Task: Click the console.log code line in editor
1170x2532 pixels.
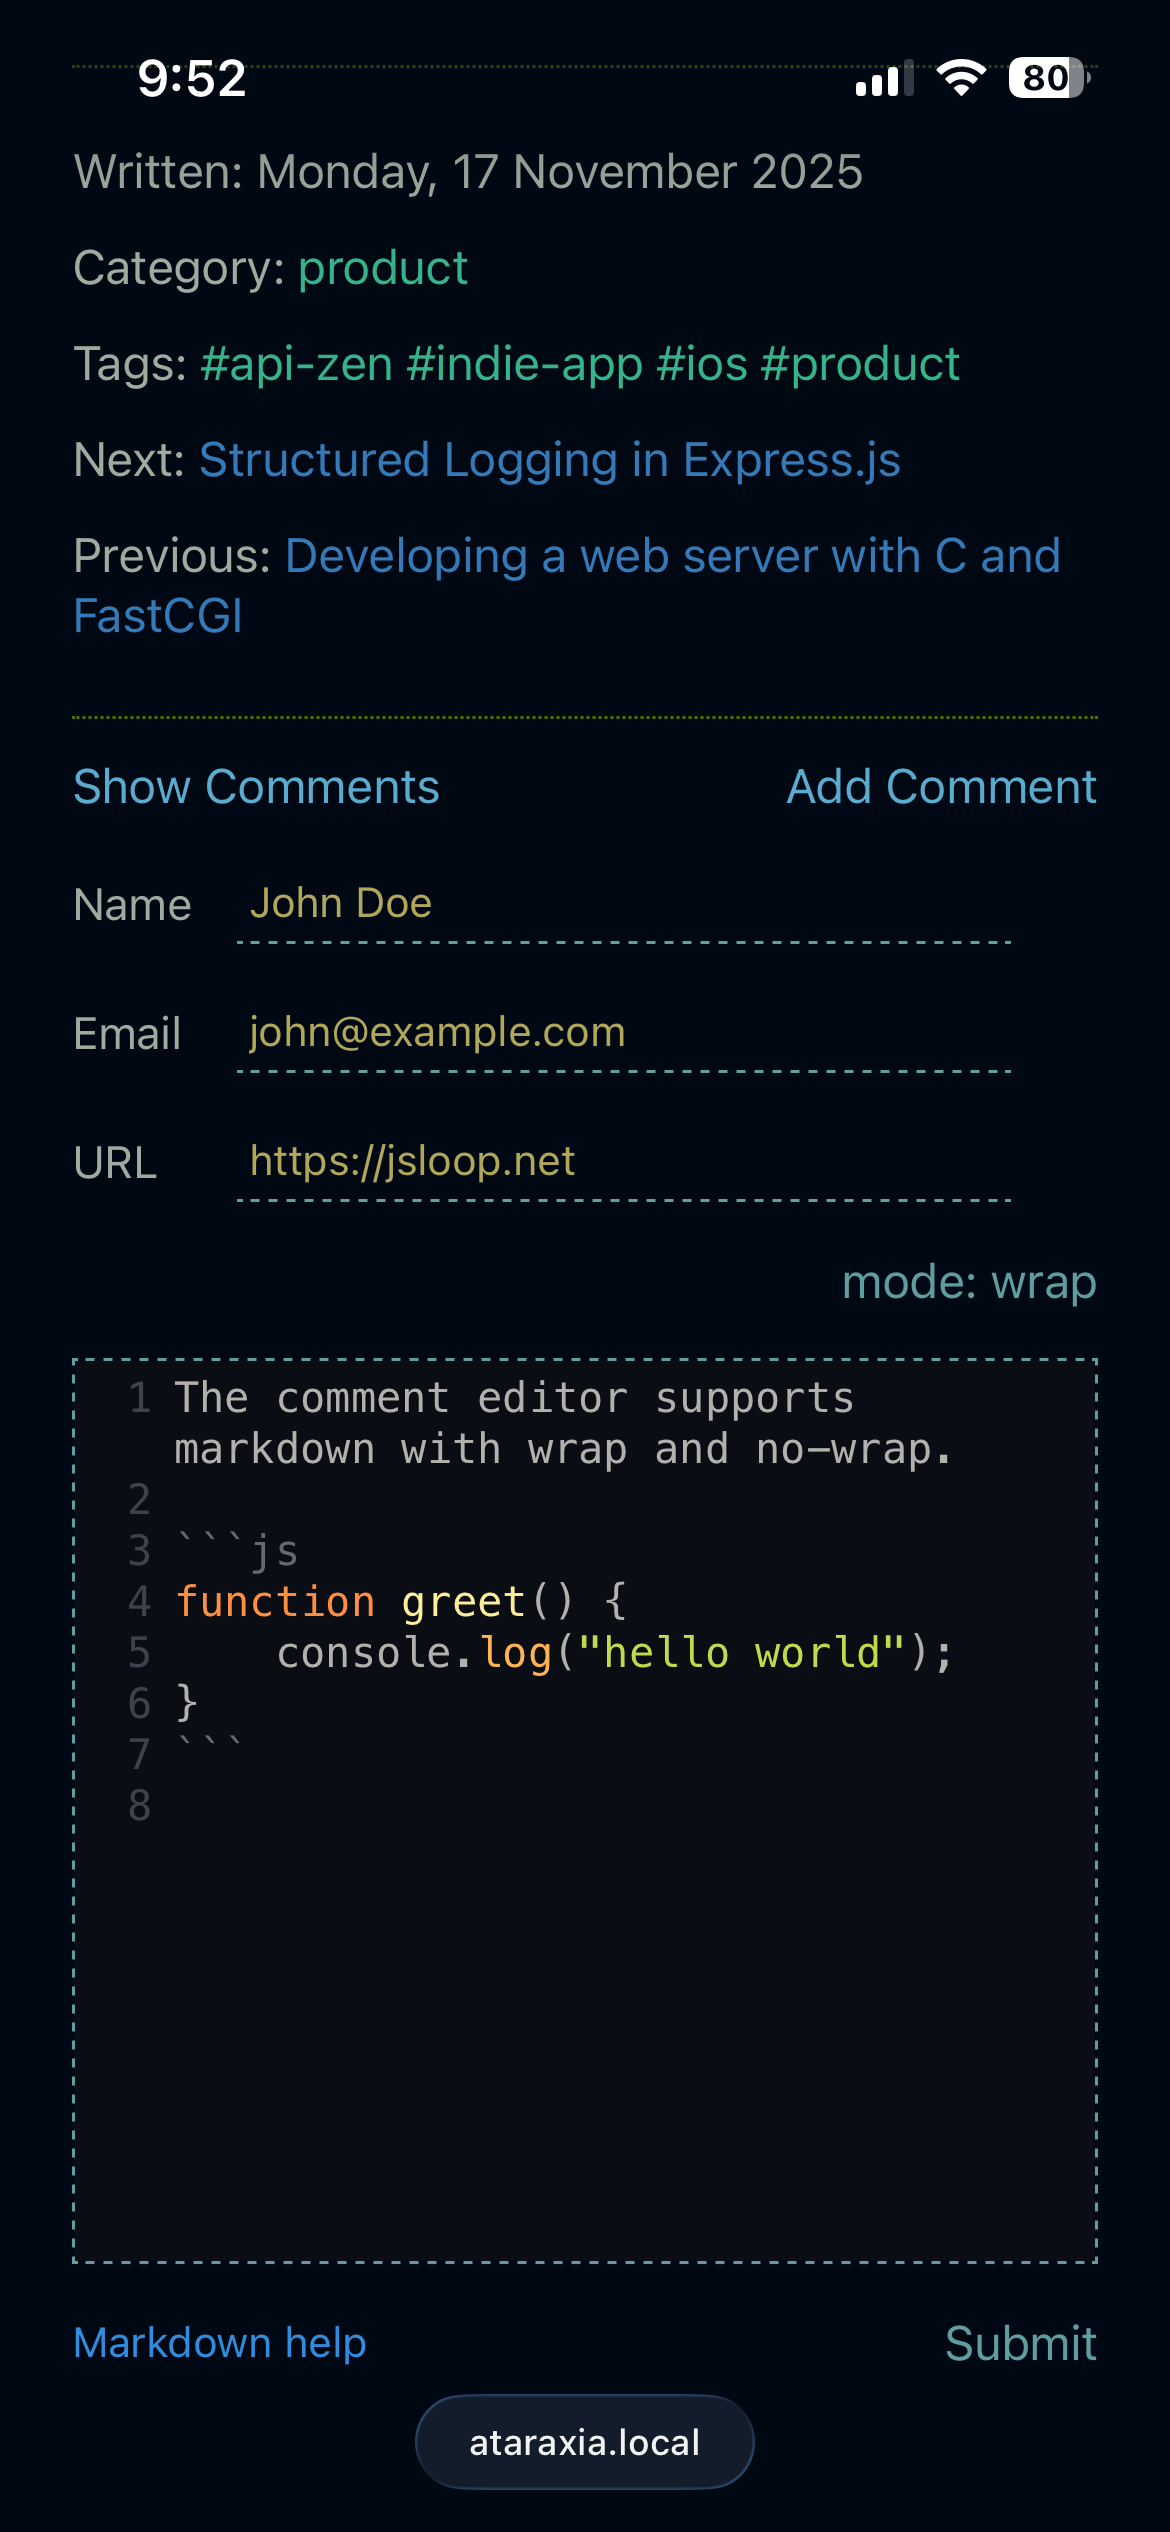Action: point(614,1653)
